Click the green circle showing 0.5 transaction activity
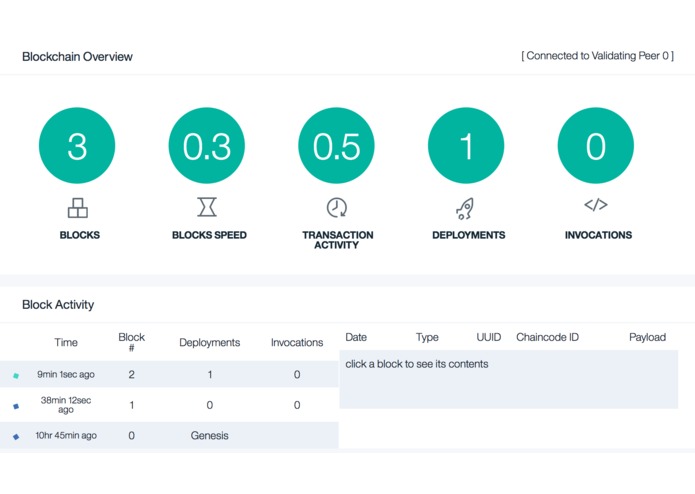This screenshot has width=695, height=494. pos(336,145)
